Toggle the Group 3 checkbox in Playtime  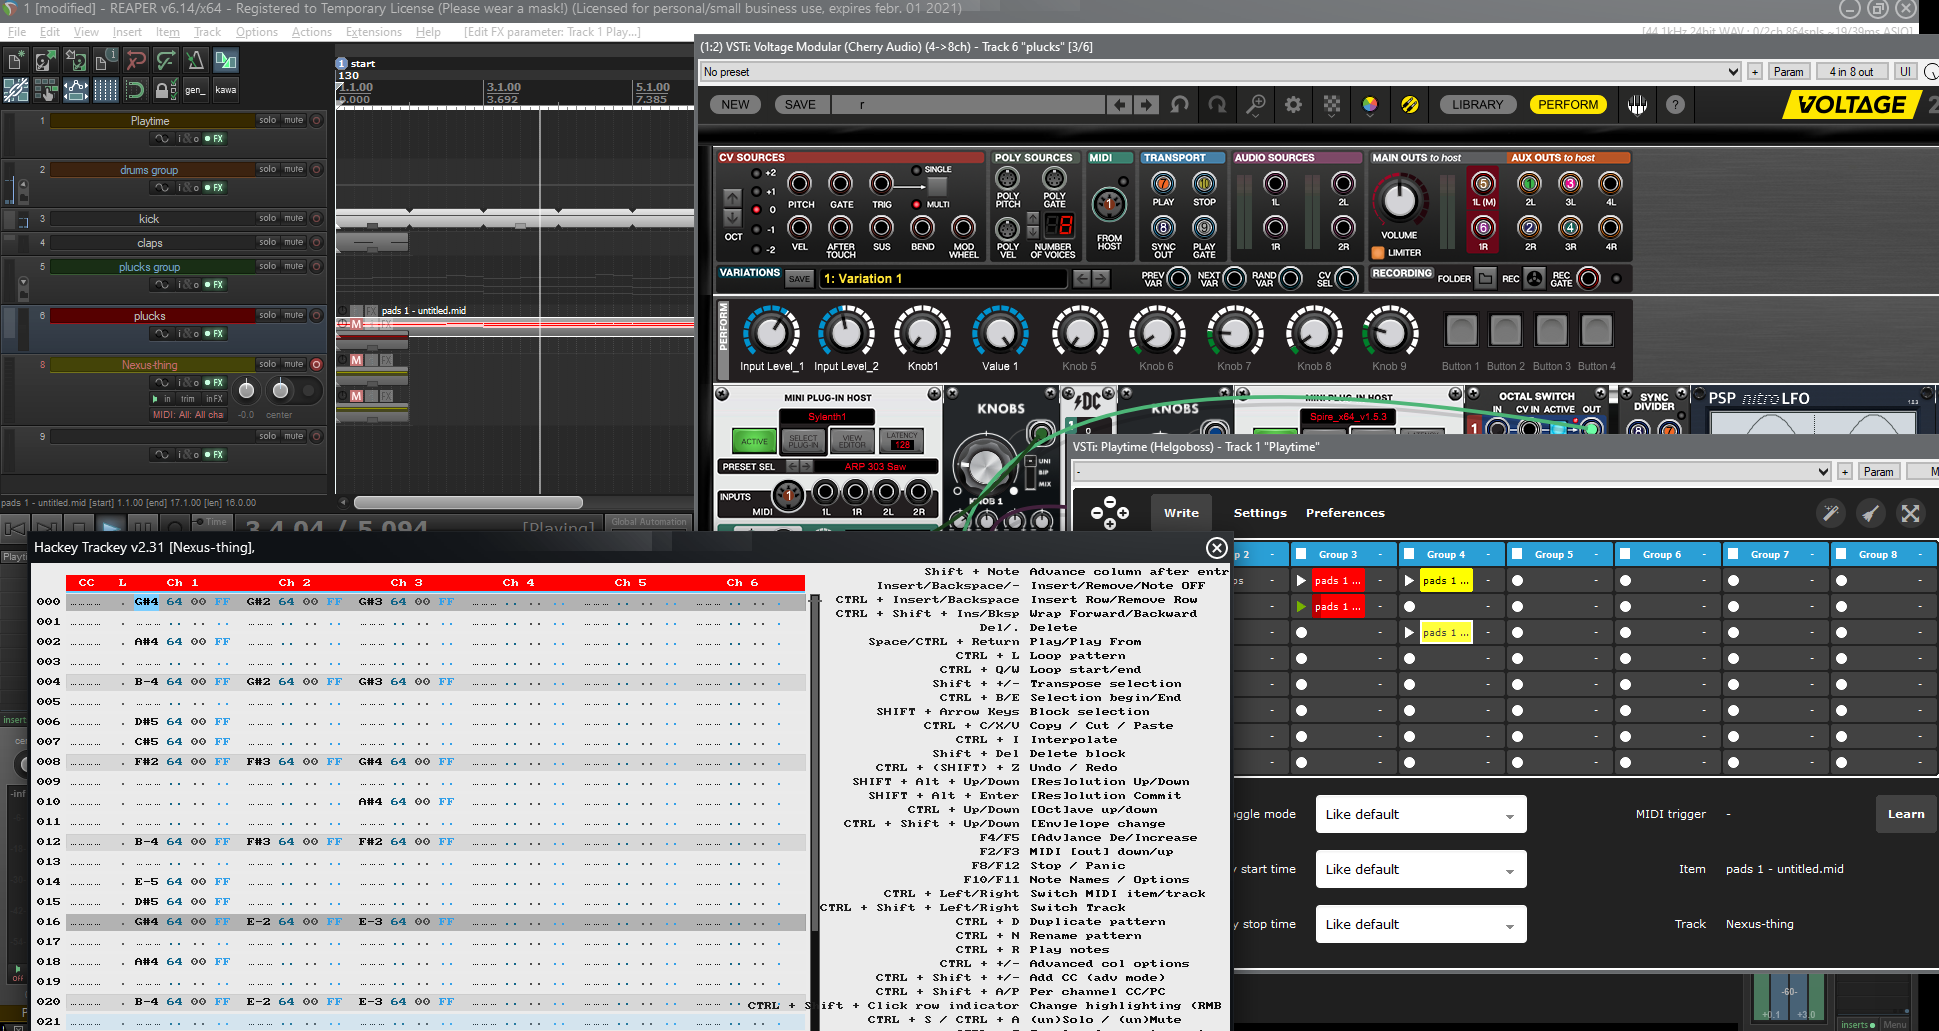[1301, 554]
